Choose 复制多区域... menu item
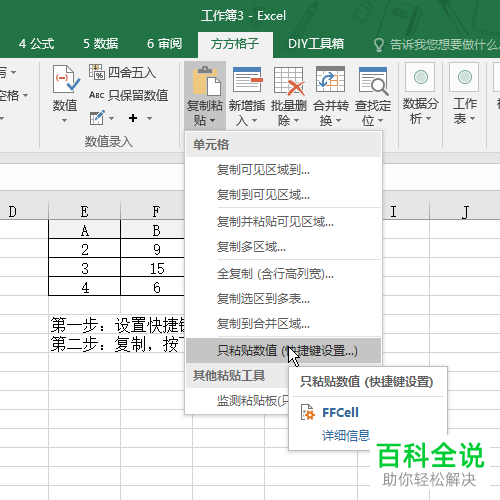 (x=283, y=247)
